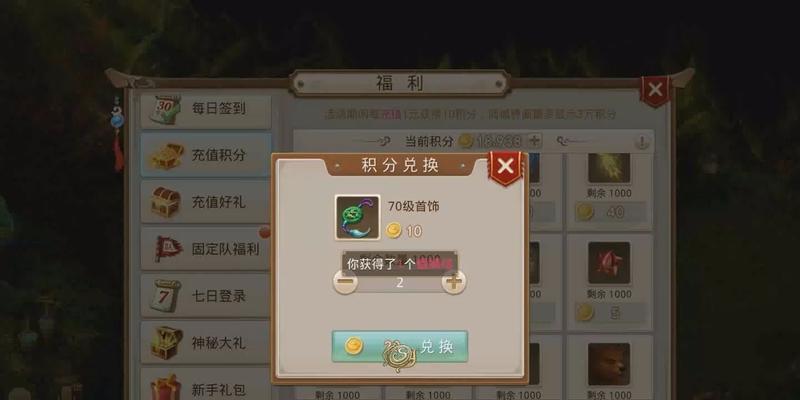Click the exclamation info icon
This screenshot has height=400, width=800.
(x=642, y=141)
